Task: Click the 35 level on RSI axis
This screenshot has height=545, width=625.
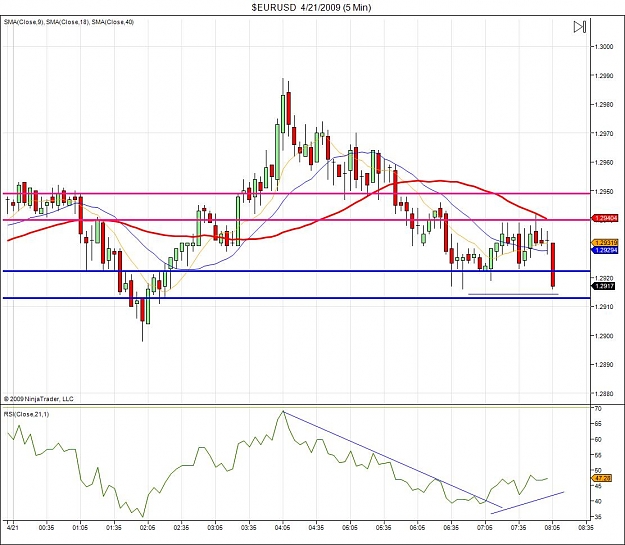Action: coord(598,517)
